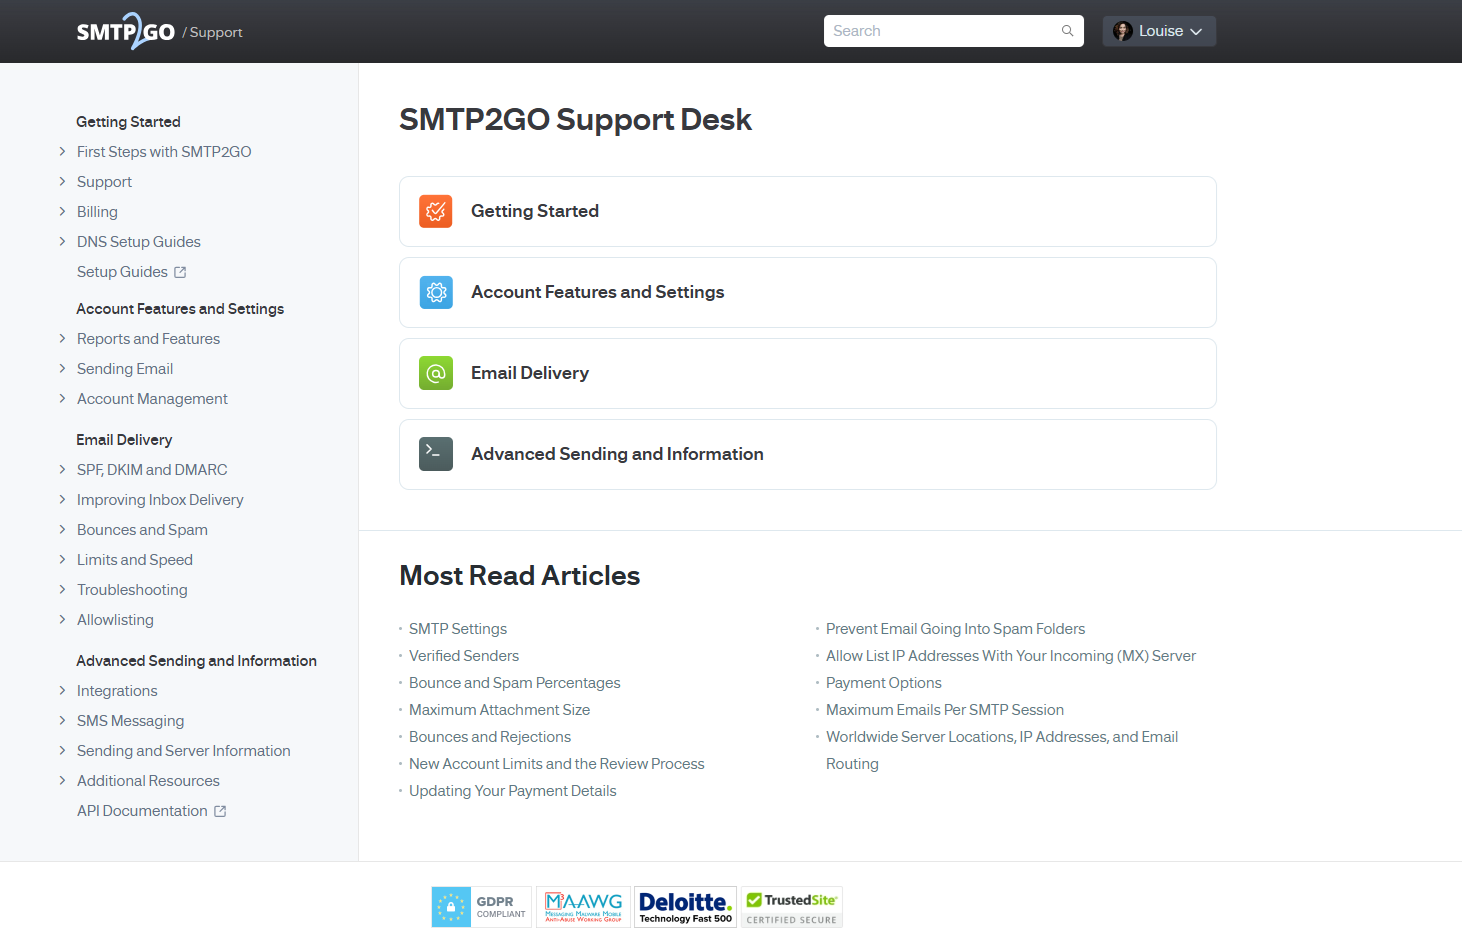This screenshot has height=935, width=1462.
Task: Expand the Account Management chevron
Action: 62,399
